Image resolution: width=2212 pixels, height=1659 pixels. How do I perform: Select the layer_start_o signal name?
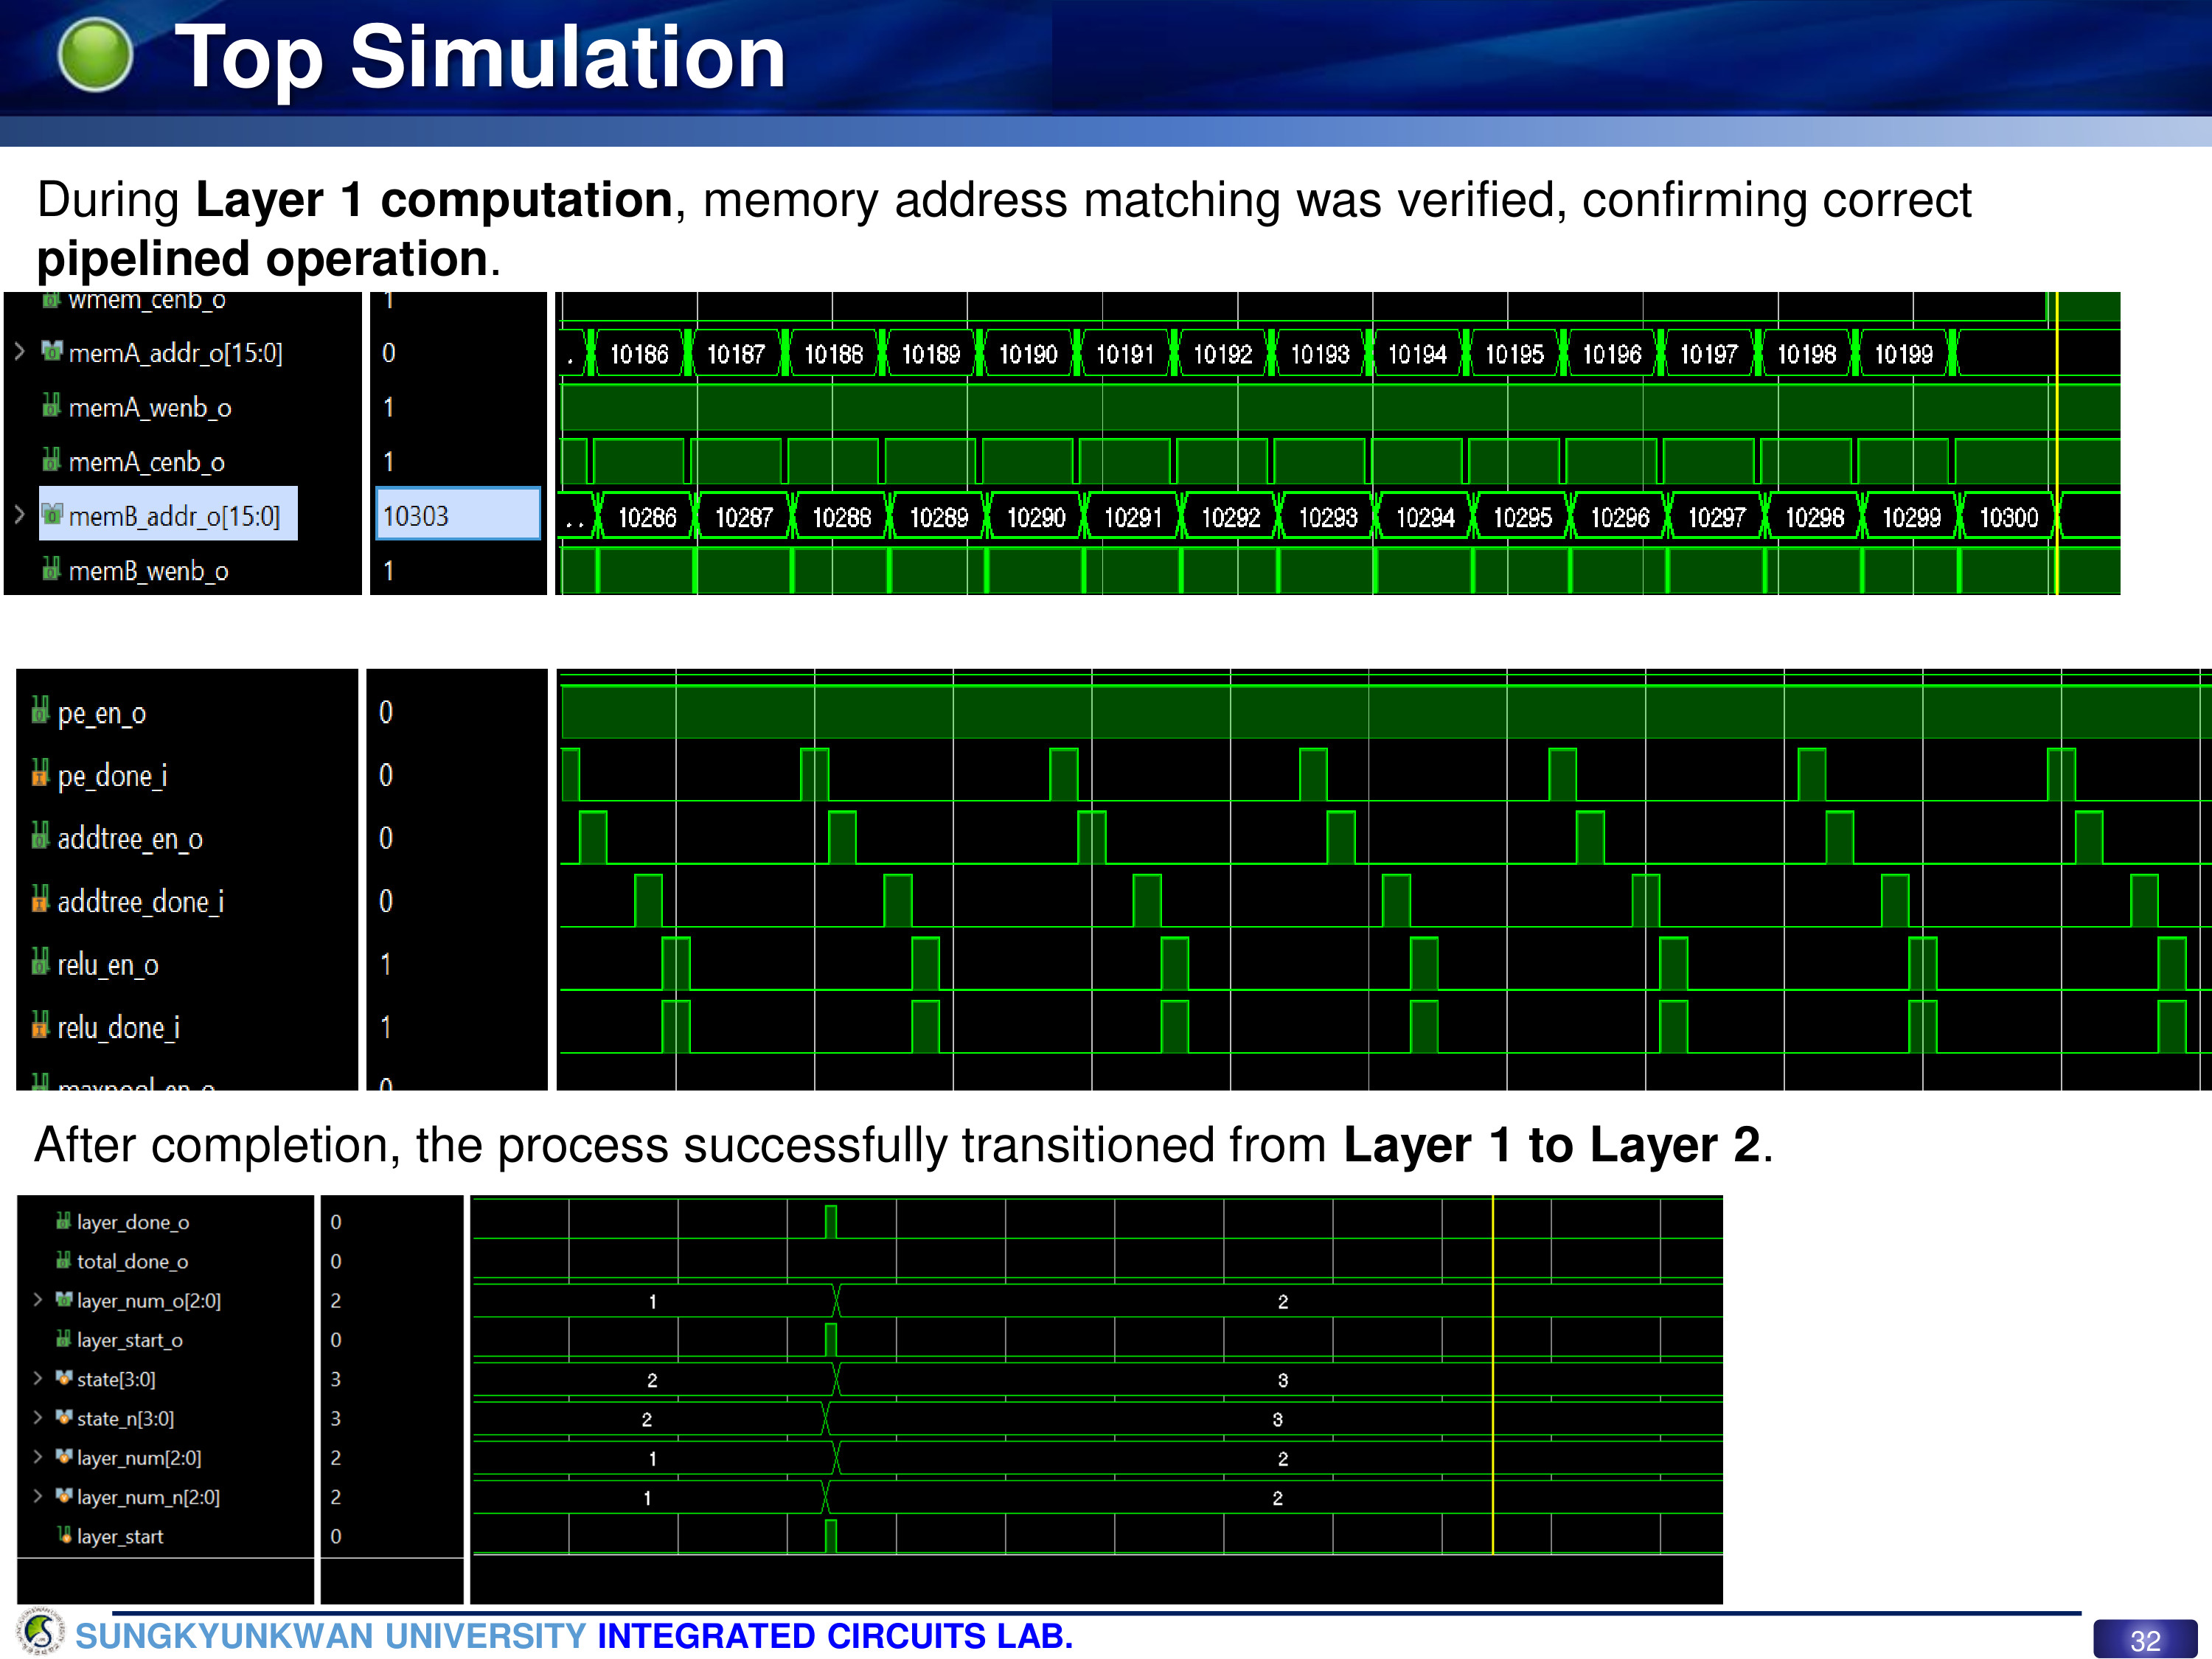pos(130,1340)
